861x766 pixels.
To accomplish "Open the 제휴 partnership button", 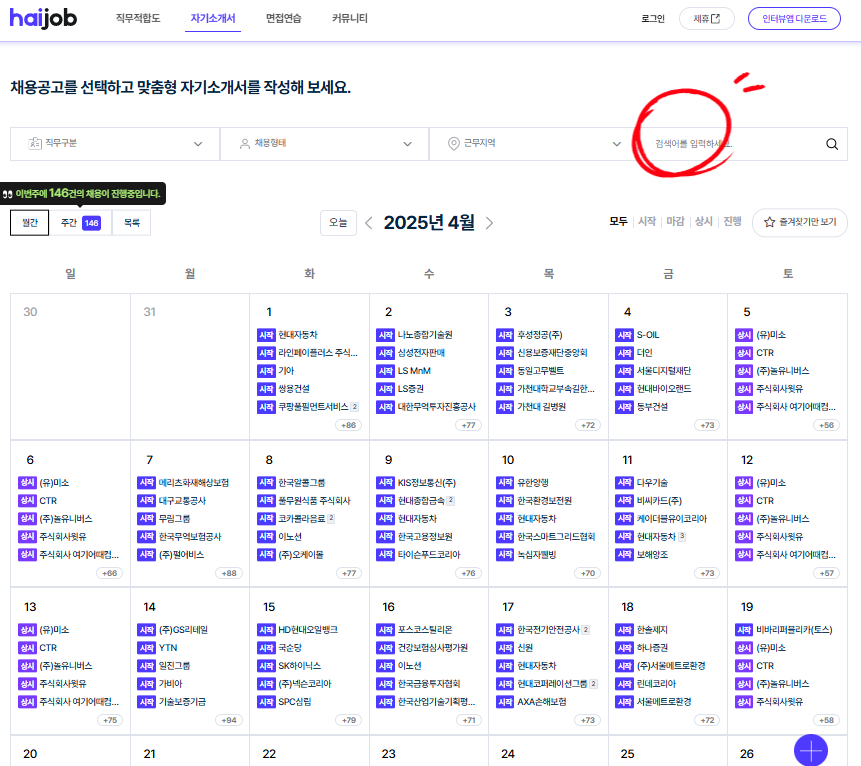I will pos(707,19).
